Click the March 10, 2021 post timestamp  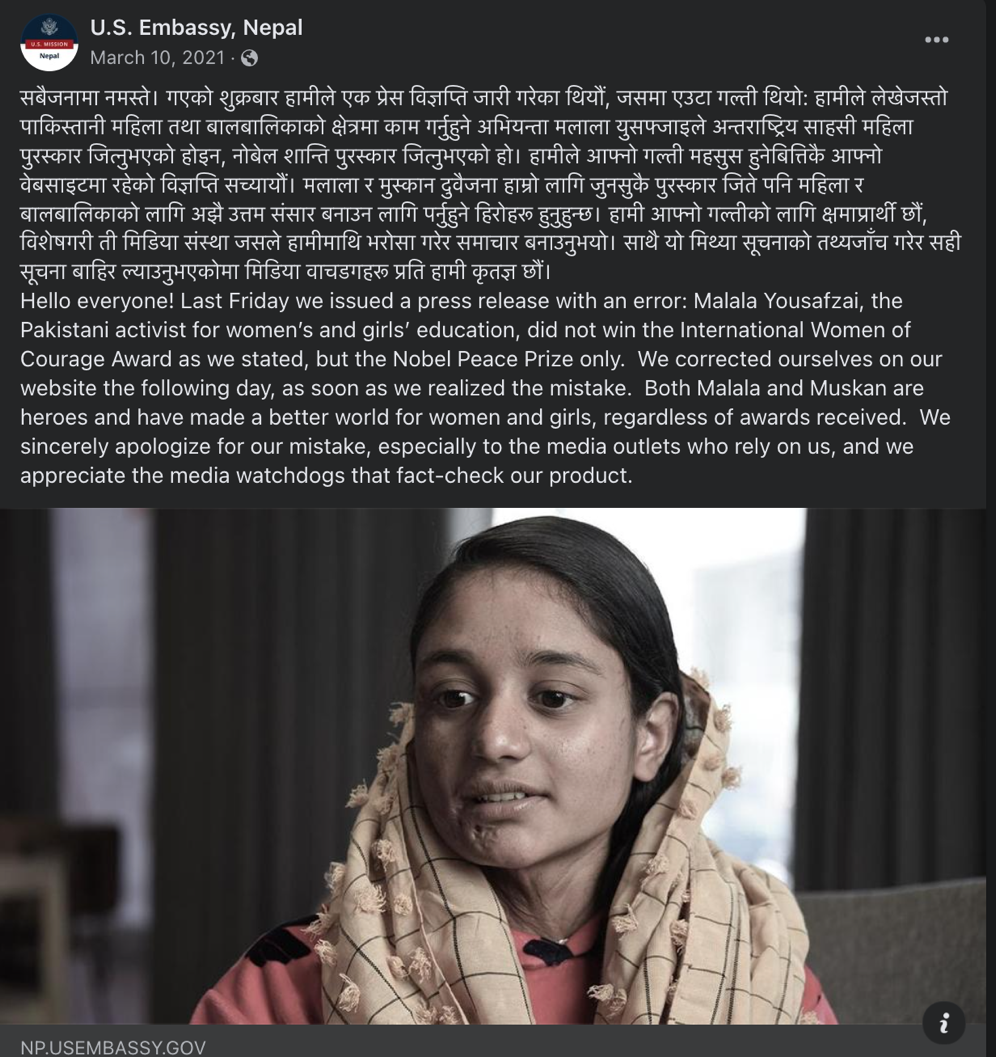[x=157, y=58]
